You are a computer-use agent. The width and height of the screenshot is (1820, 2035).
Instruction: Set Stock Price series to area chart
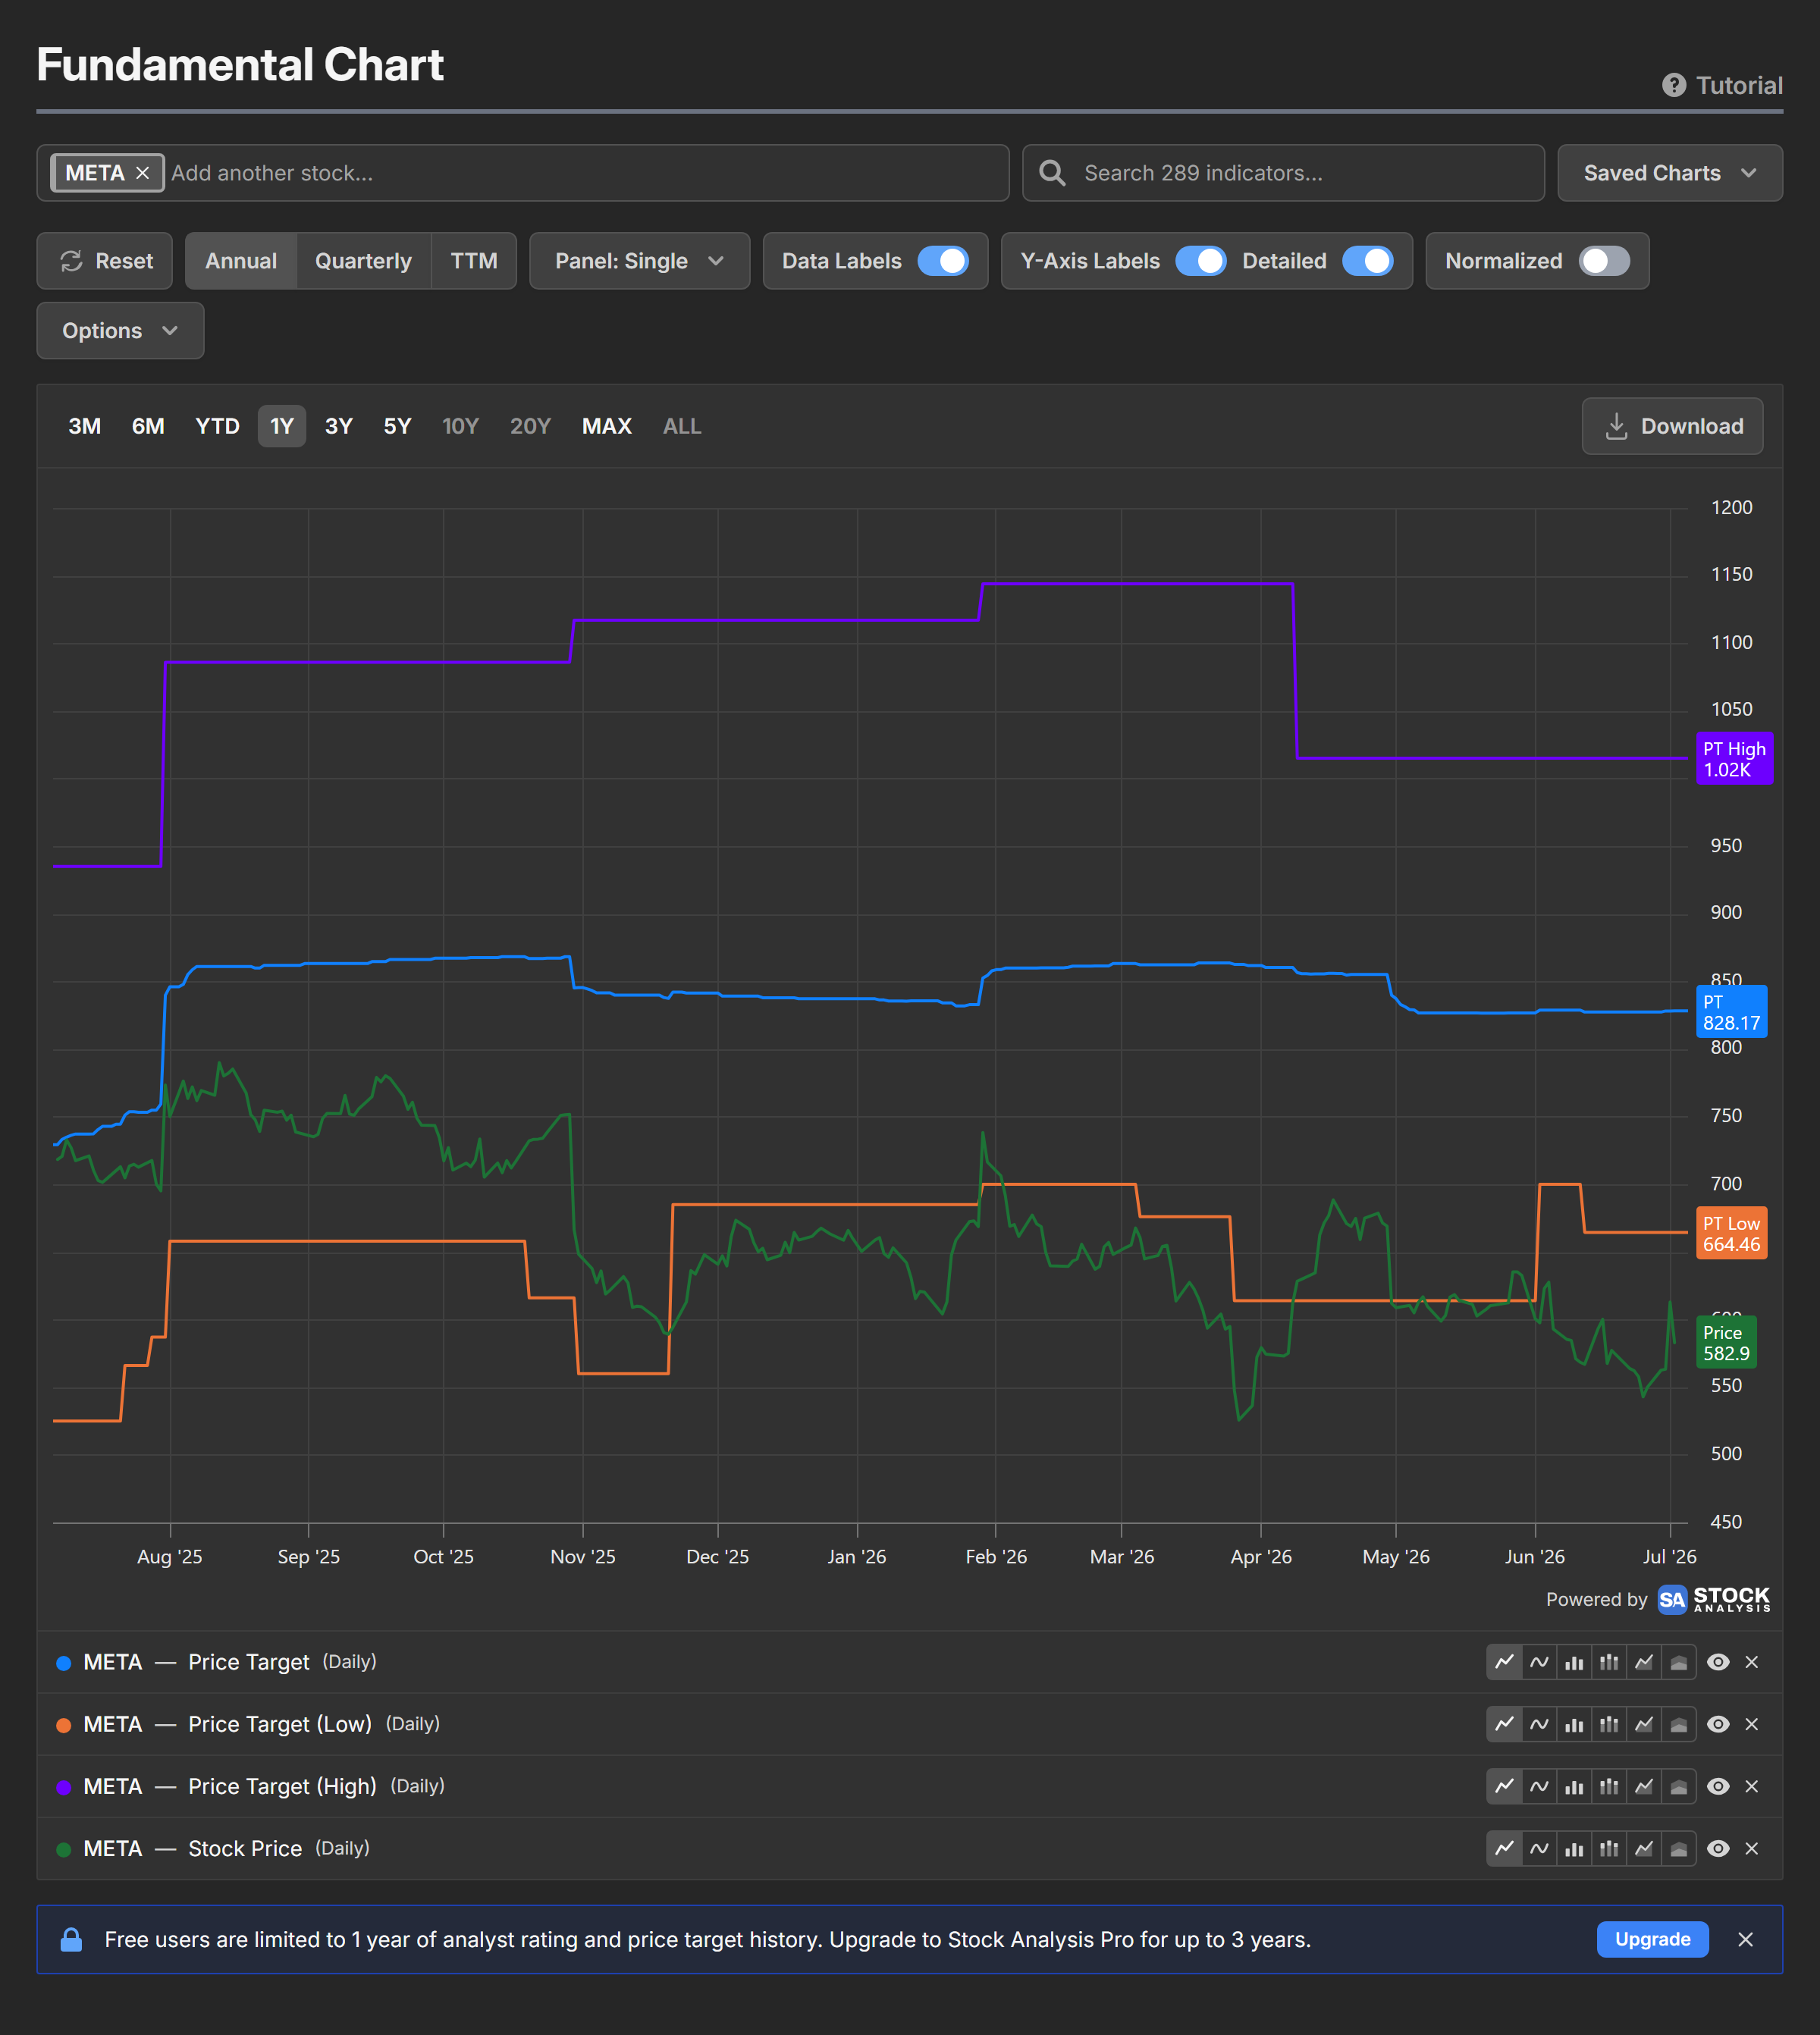[x=1644, y=1848]
